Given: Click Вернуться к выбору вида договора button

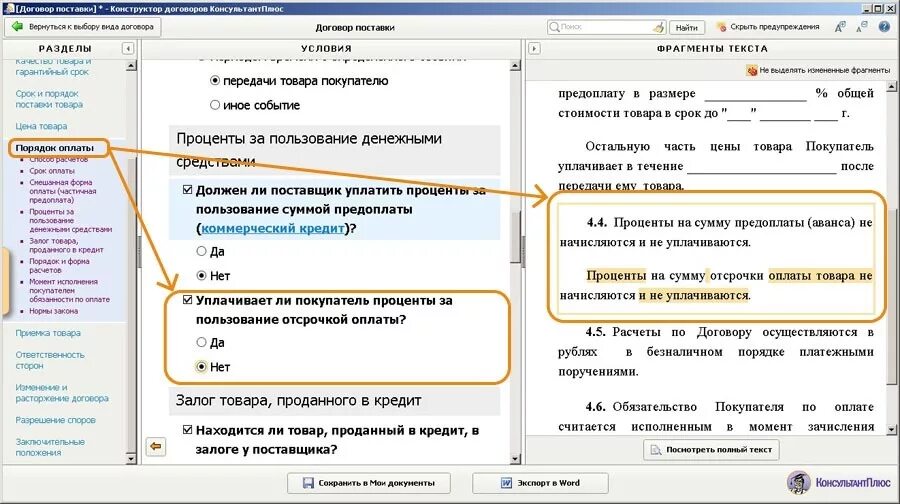Looking at the screenshot, I should coord(83,26).
